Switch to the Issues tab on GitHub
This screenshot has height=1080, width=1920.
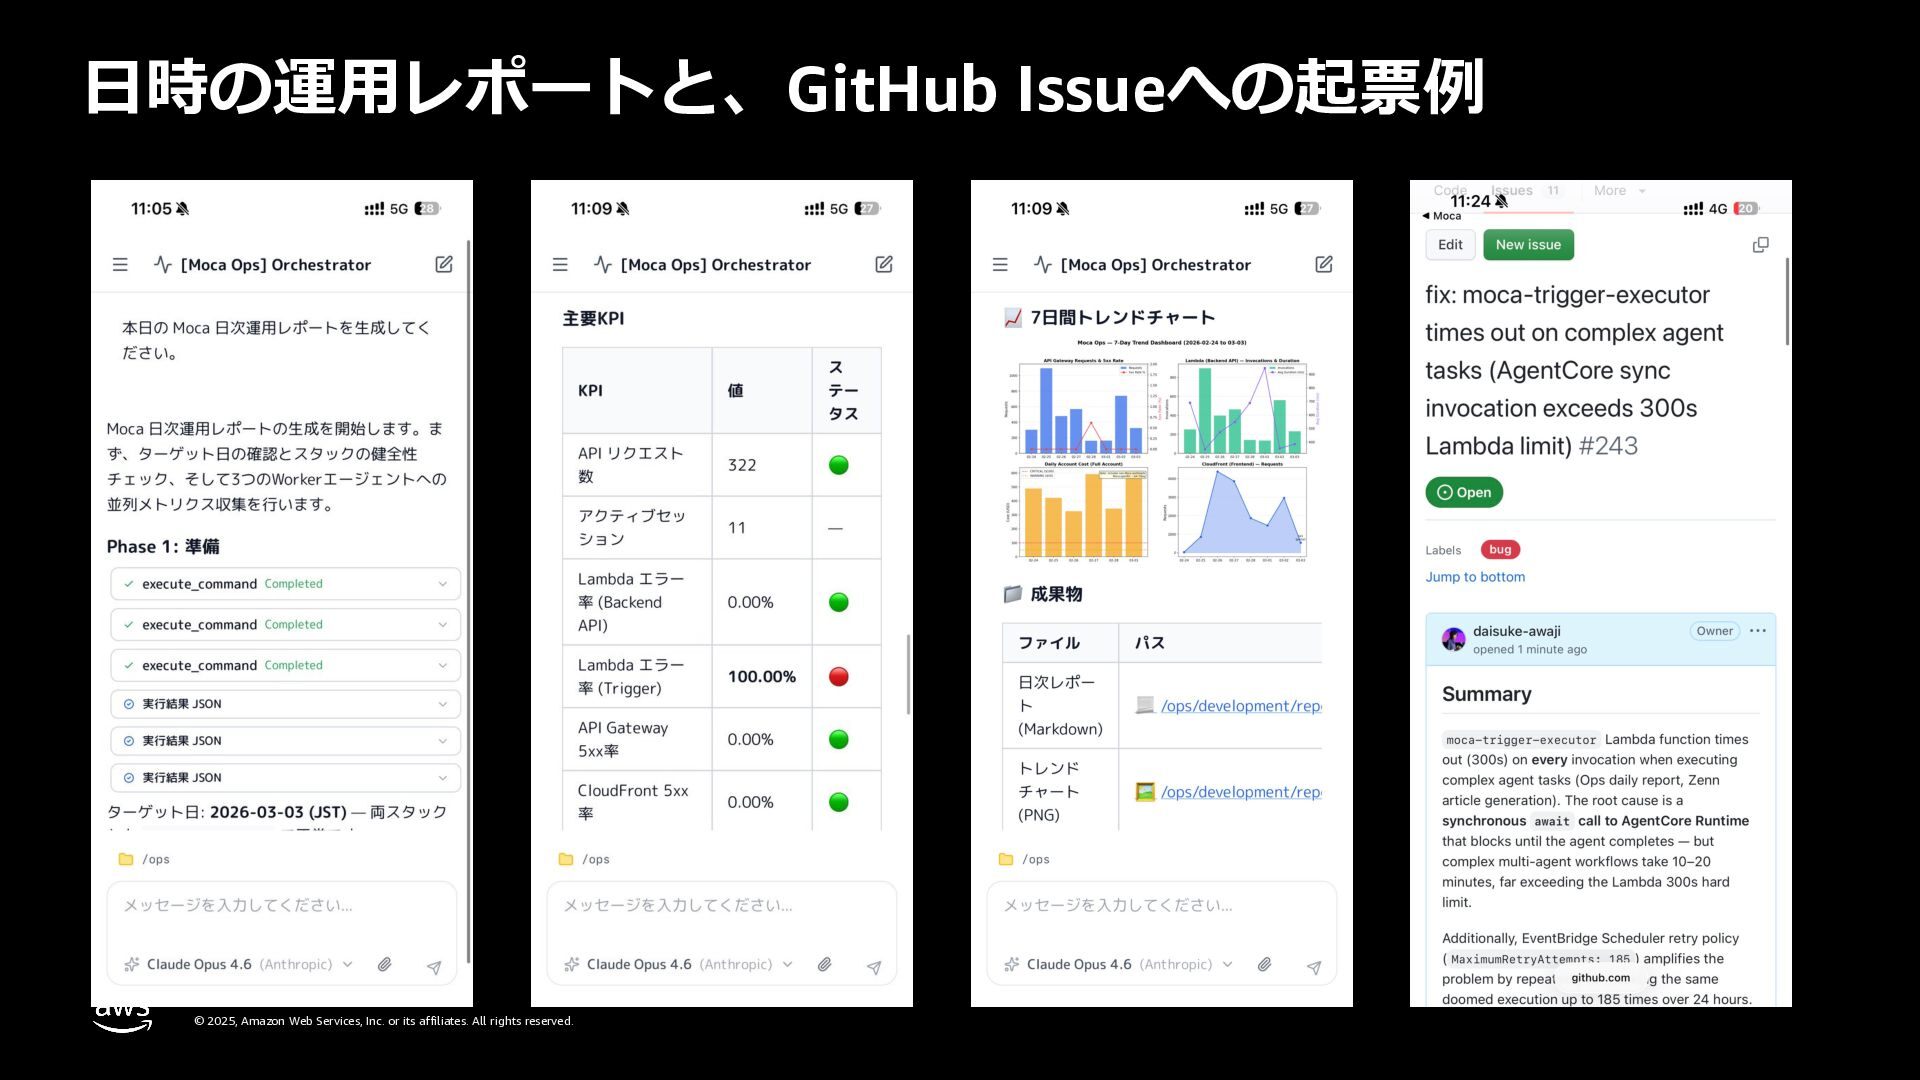coord(1512,191)
